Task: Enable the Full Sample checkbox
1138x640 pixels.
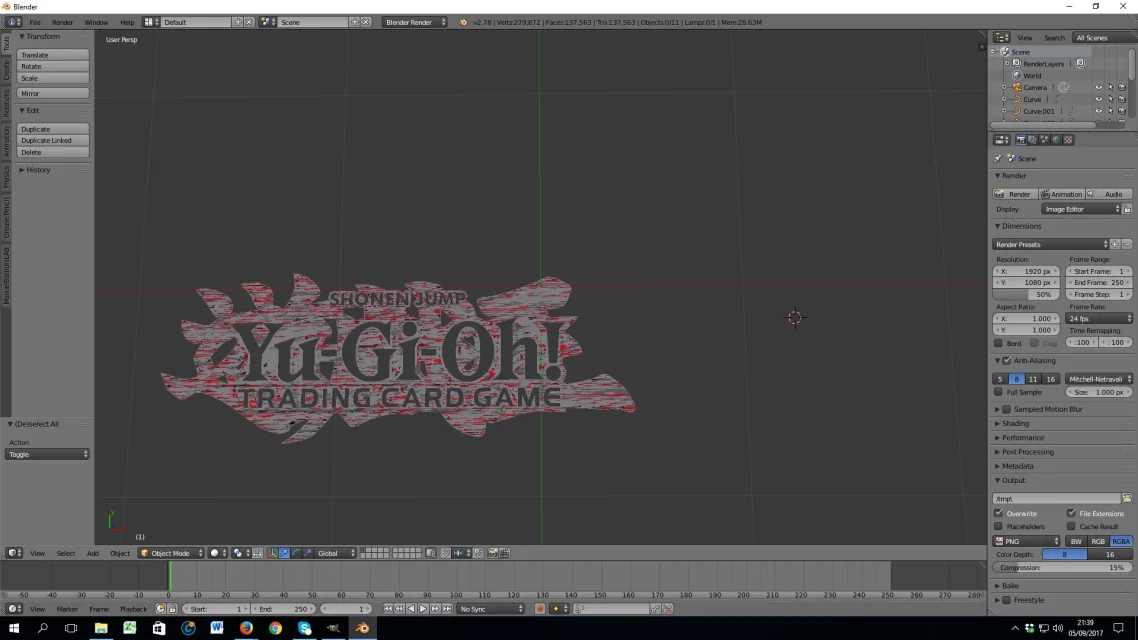Action: (999, 392)
